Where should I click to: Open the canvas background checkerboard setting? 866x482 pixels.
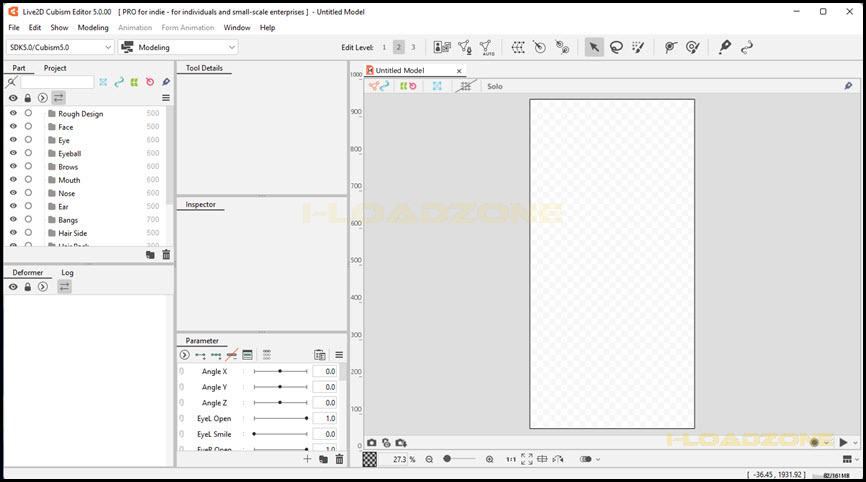tap(369, 459)
